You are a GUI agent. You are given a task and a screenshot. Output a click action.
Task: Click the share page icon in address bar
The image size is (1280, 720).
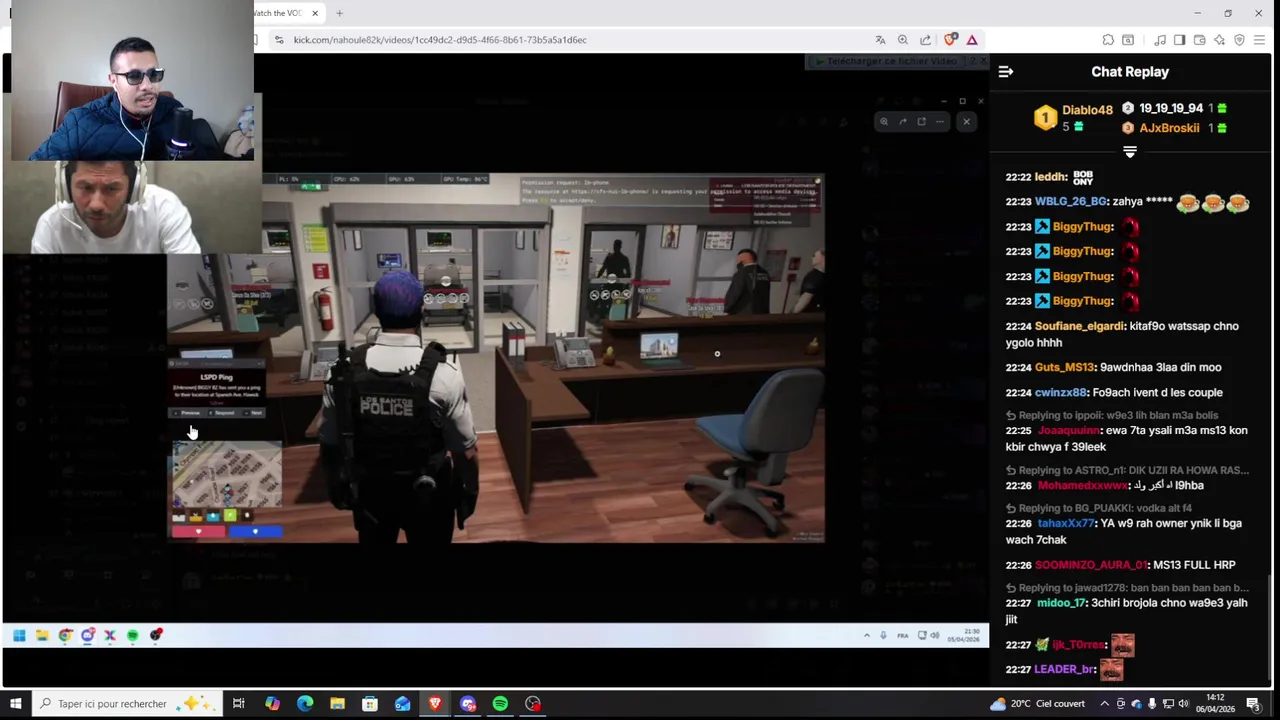[x=925, y=40]
